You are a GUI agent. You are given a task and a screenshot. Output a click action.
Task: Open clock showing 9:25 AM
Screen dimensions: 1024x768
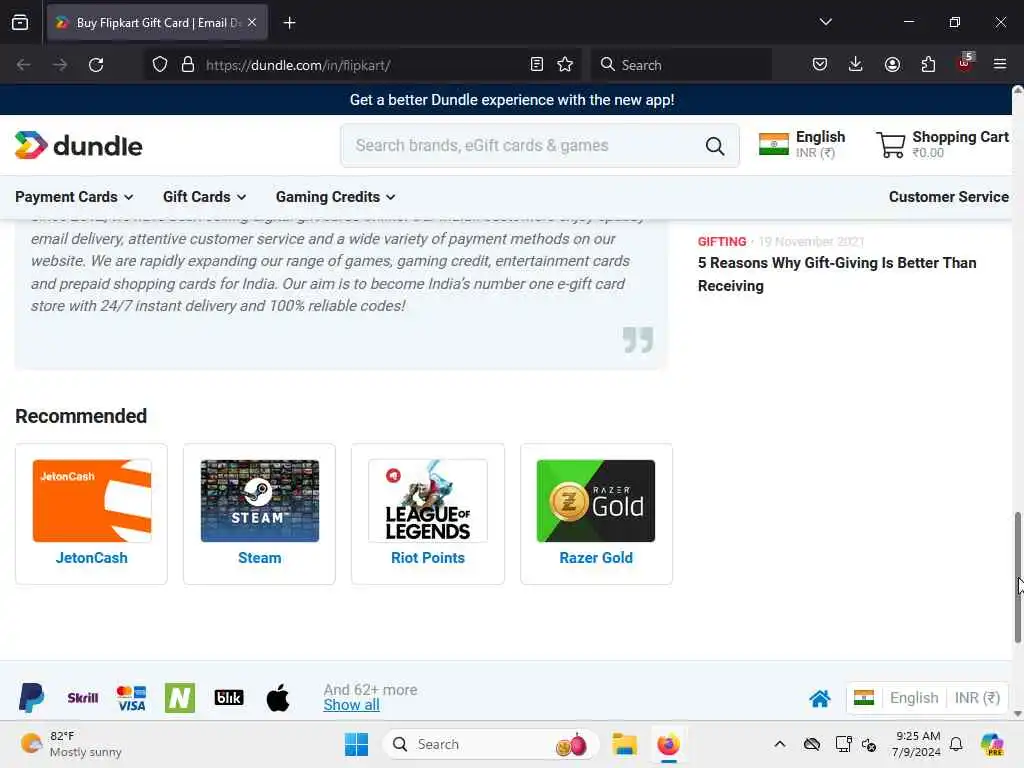(916, 744)
